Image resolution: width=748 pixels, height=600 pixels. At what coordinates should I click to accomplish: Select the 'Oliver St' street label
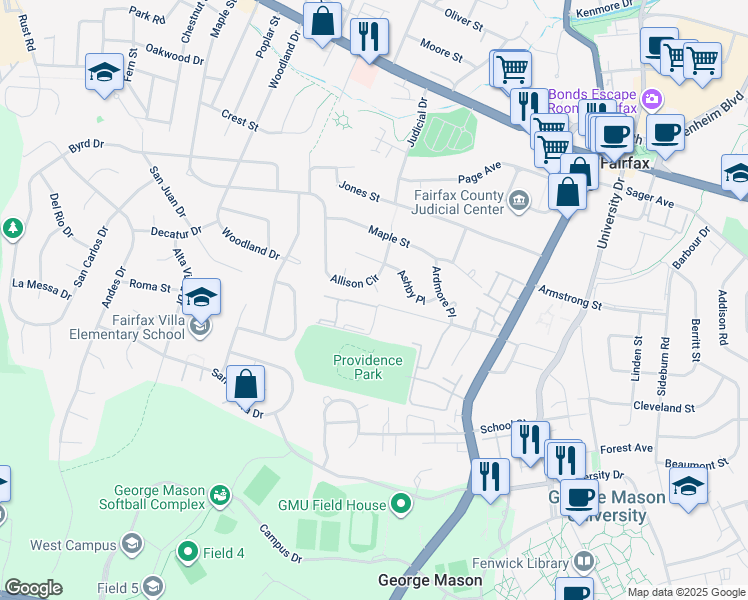(463, 20)
